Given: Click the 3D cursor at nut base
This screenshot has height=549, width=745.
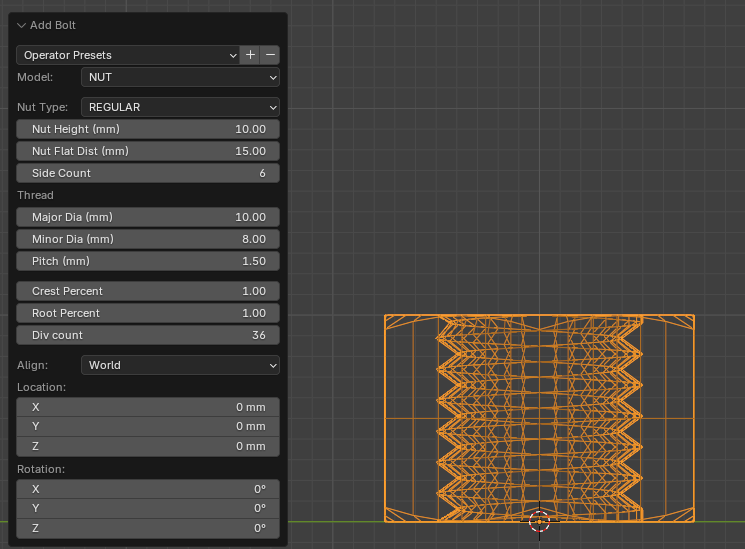Looking at the screenshot, I should tap(539, 521).
